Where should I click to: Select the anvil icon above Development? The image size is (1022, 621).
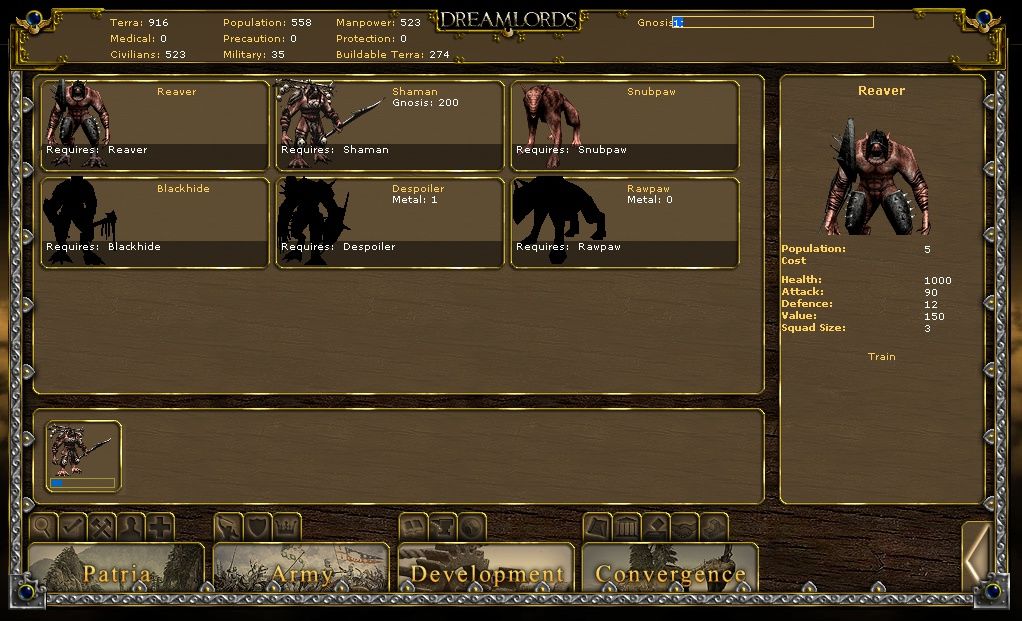(443, 527)
